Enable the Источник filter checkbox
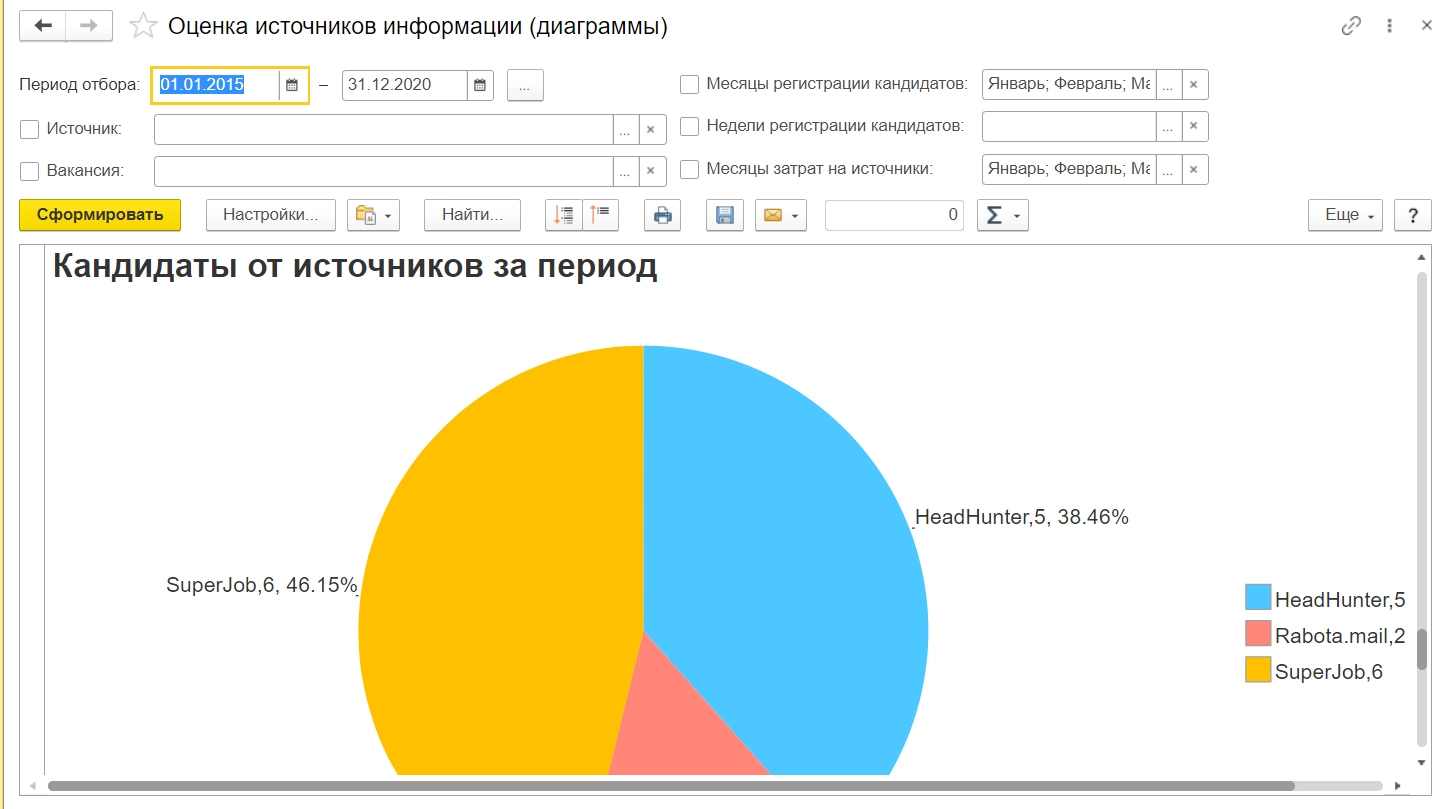The height and width of the screenshot is (809, 1455). pyautogui.click(x=29, y=129)
